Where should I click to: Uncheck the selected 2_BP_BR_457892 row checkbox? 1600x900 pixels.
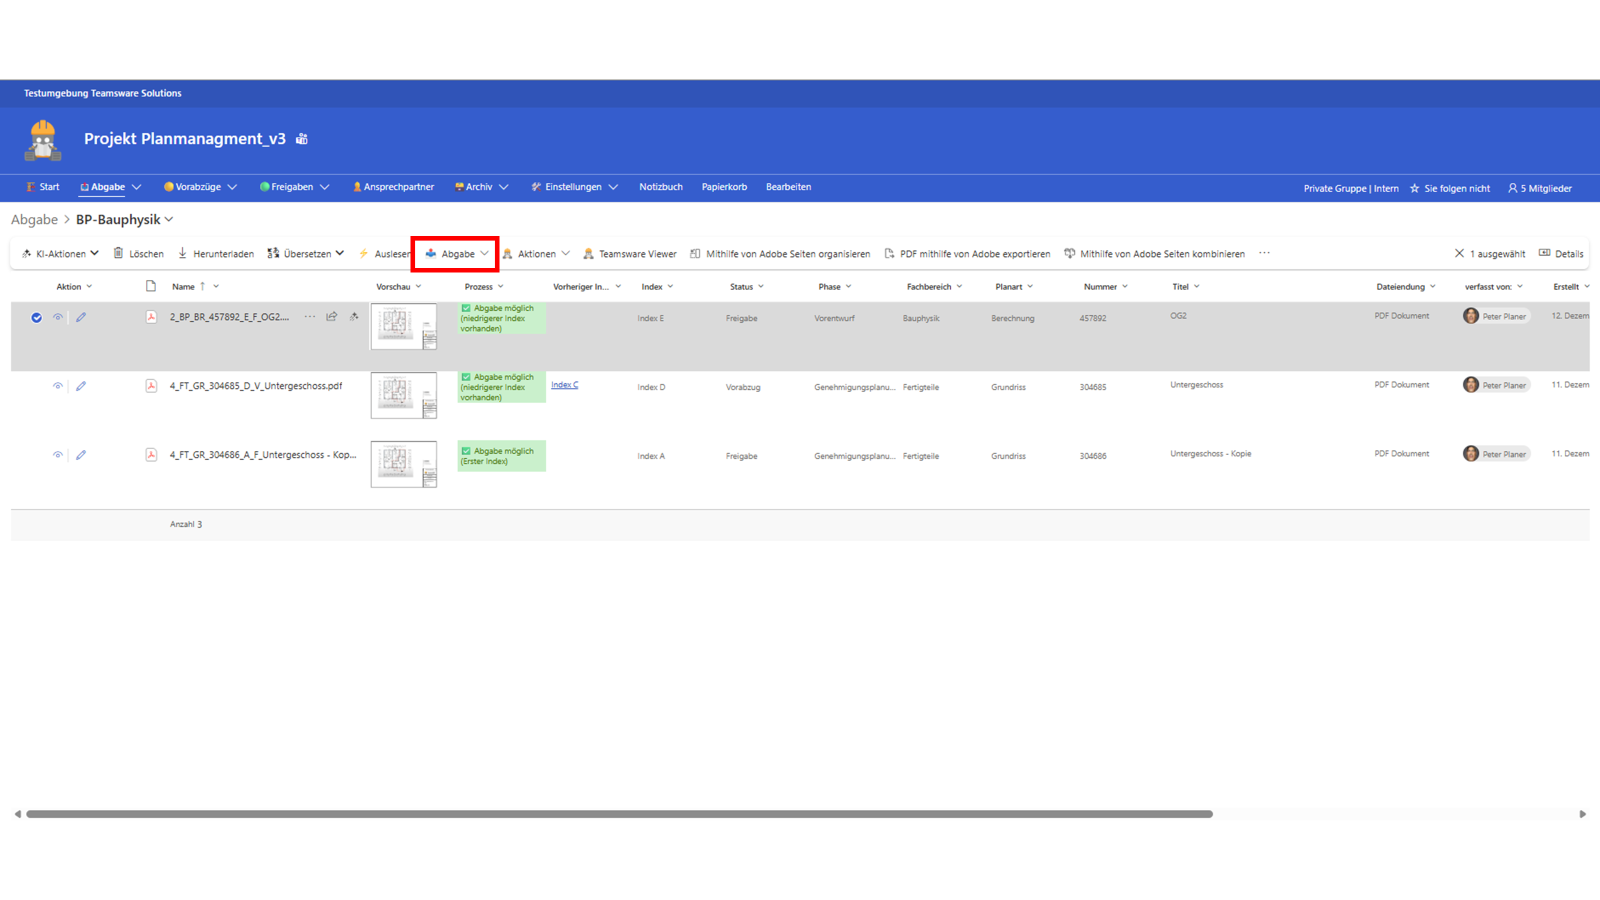[x=37, y=318]
